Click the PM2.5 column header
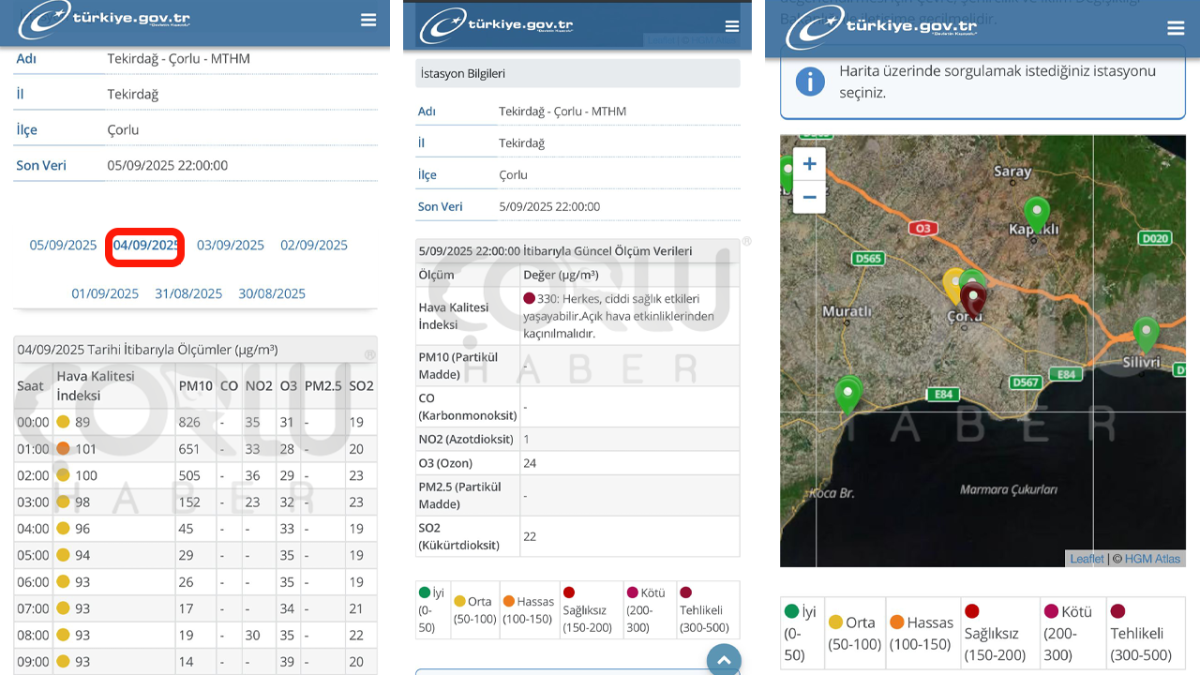The height and width of the screenshot is (675, 1200). pyautogui.click(x=323, y=385)
